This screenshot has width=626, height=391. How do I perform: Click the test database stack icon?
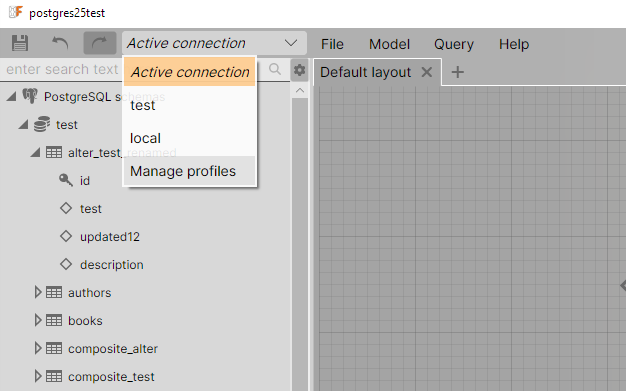[42, 124]
